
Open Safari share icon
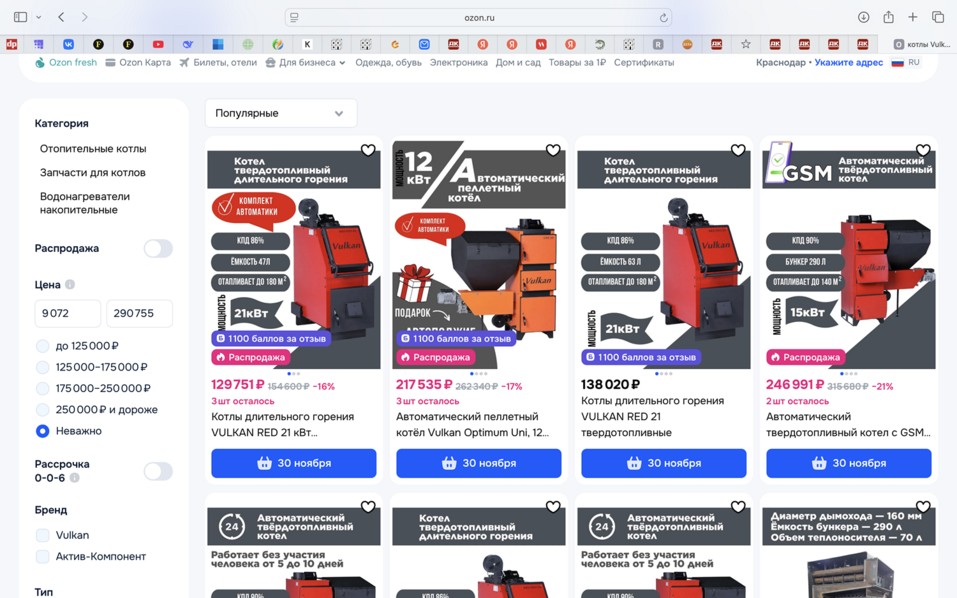click(x=888, y=17)
